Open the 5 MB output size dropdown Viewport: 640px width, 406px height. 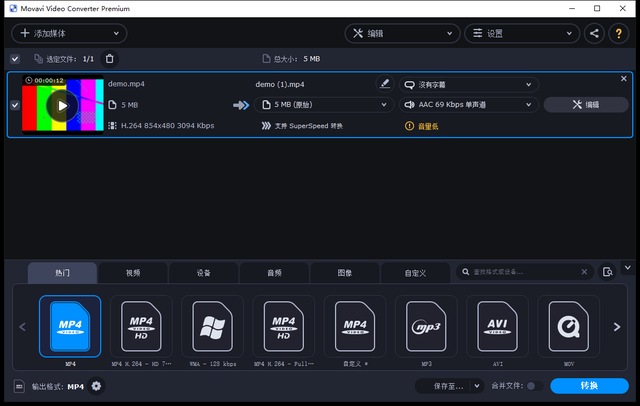(323, 105)
